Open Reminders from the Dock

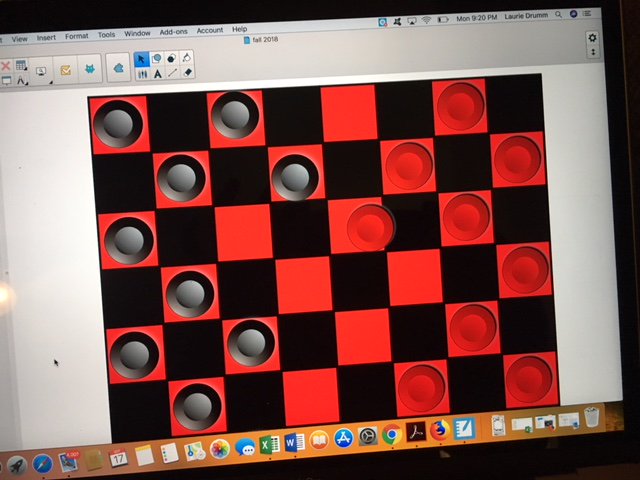pos(169,453)
